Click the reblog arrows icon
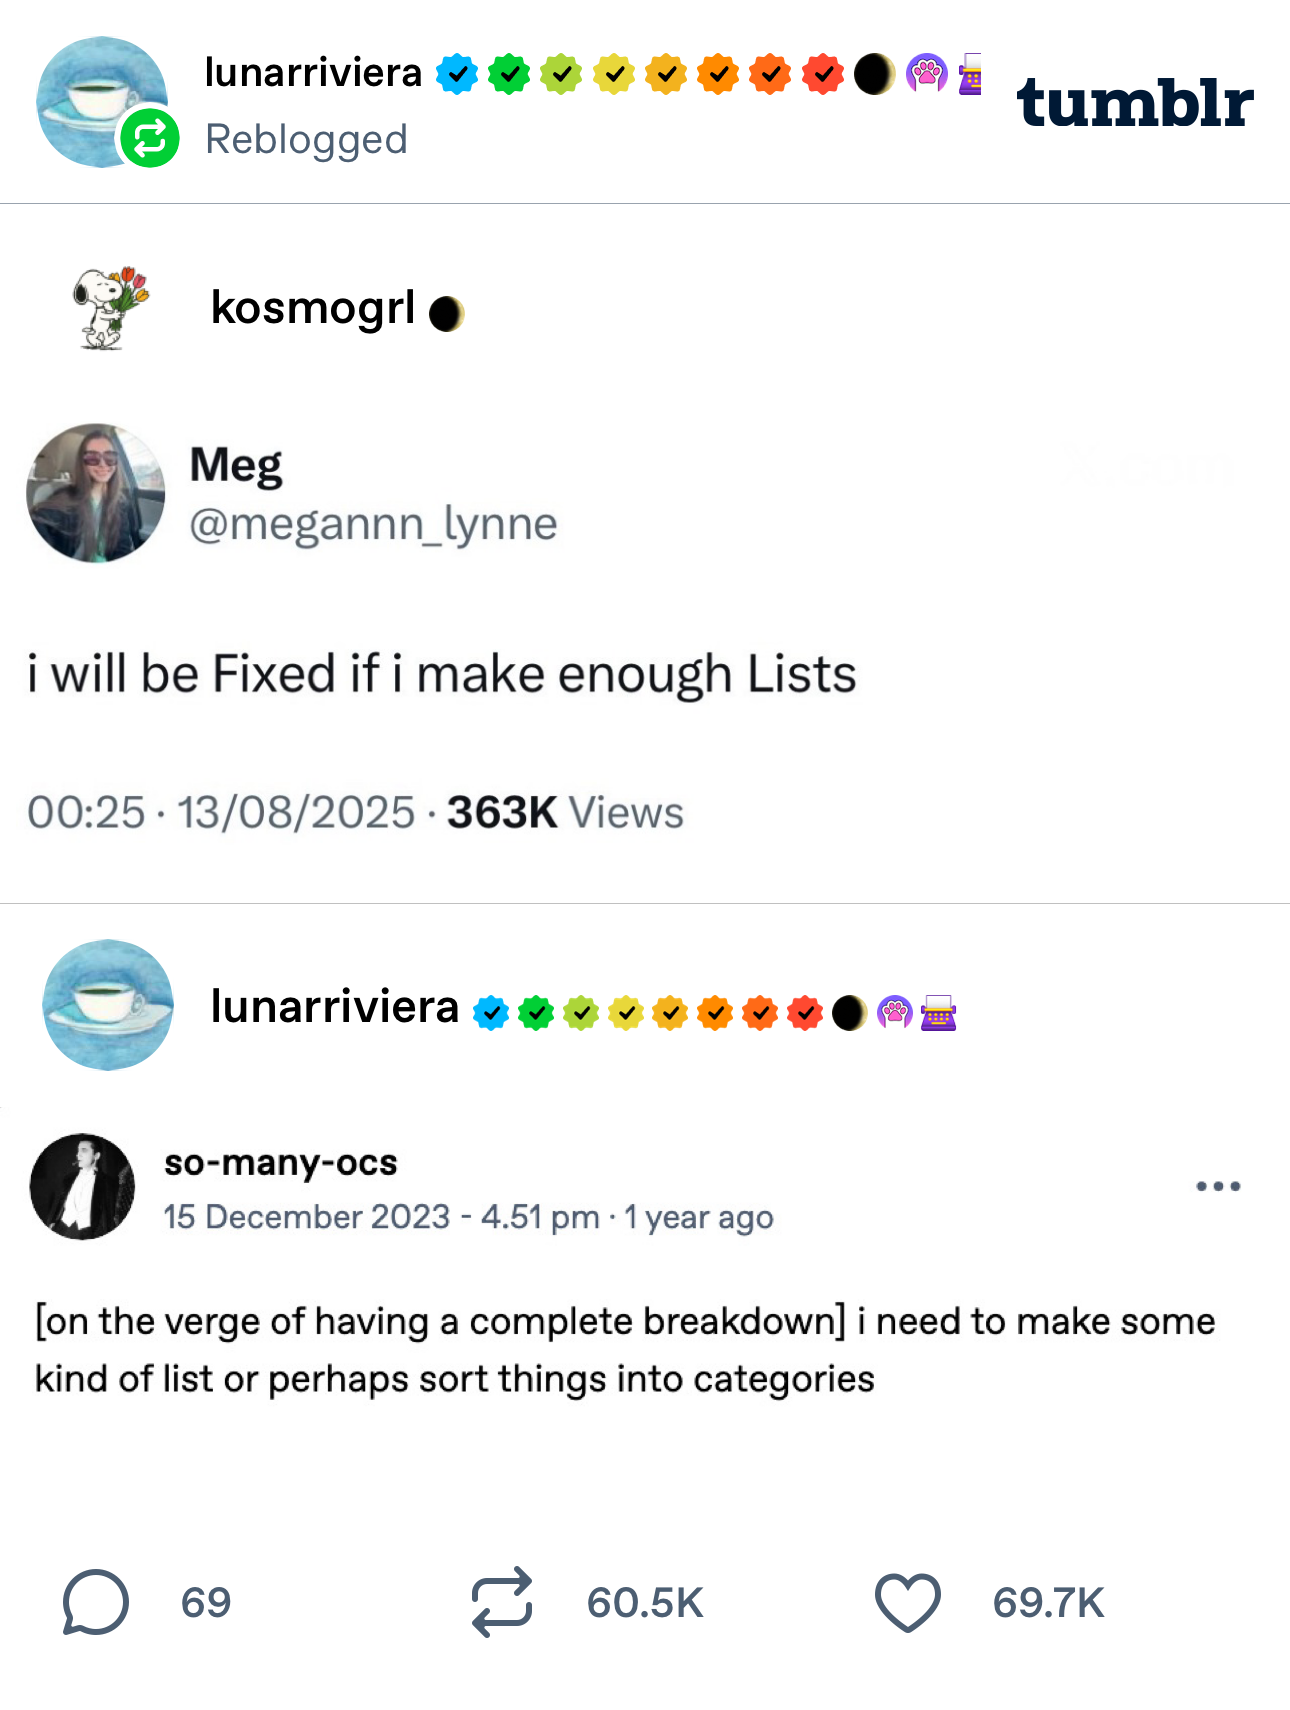 pos(502,1602)
